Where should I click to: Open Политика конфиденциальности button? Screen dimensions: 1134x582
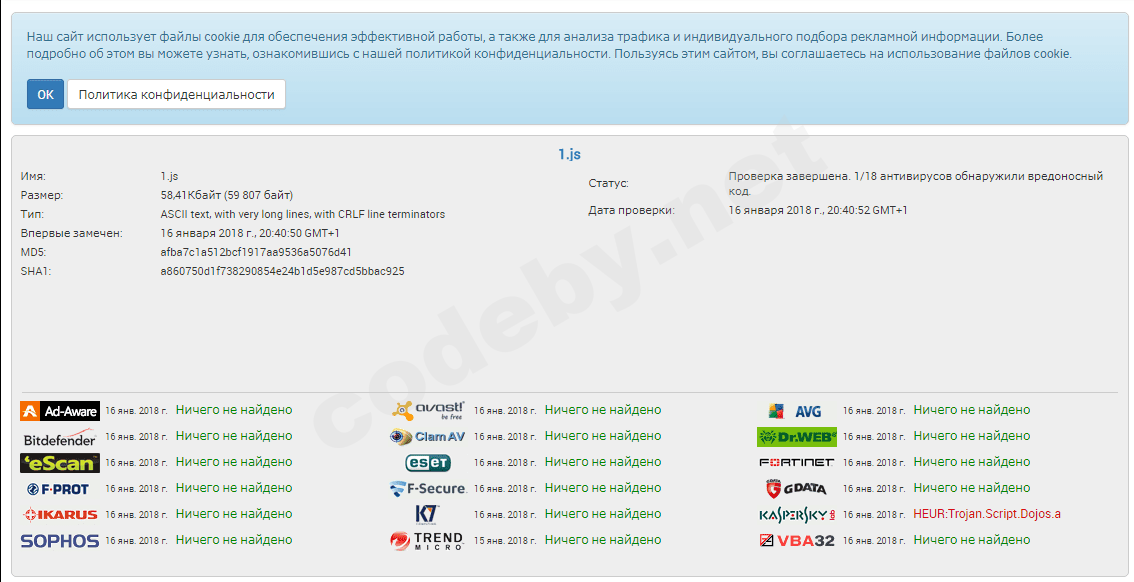(176, 94)
